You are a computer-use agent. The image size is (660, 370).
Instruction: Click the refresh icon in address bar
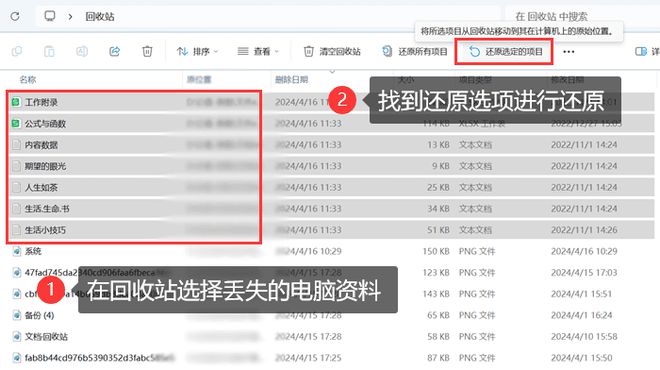[15, 16]
